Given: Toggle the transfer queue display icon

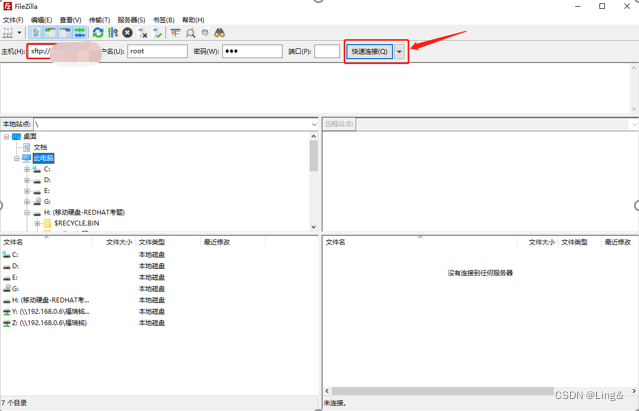Looking at the screenshot, I should coord(80,33).
